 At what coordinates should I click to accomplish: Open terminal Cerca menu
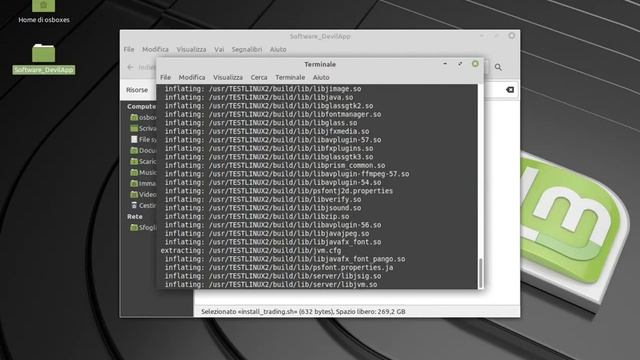coord(259,77)
